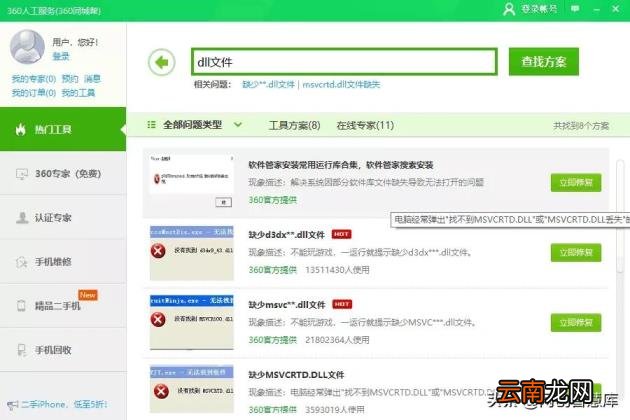Click 立即修复 for 缺少d3dx**.dll文件
This screenshot has height=420, width=630.
pyautogui.click(x=576, y=252)
